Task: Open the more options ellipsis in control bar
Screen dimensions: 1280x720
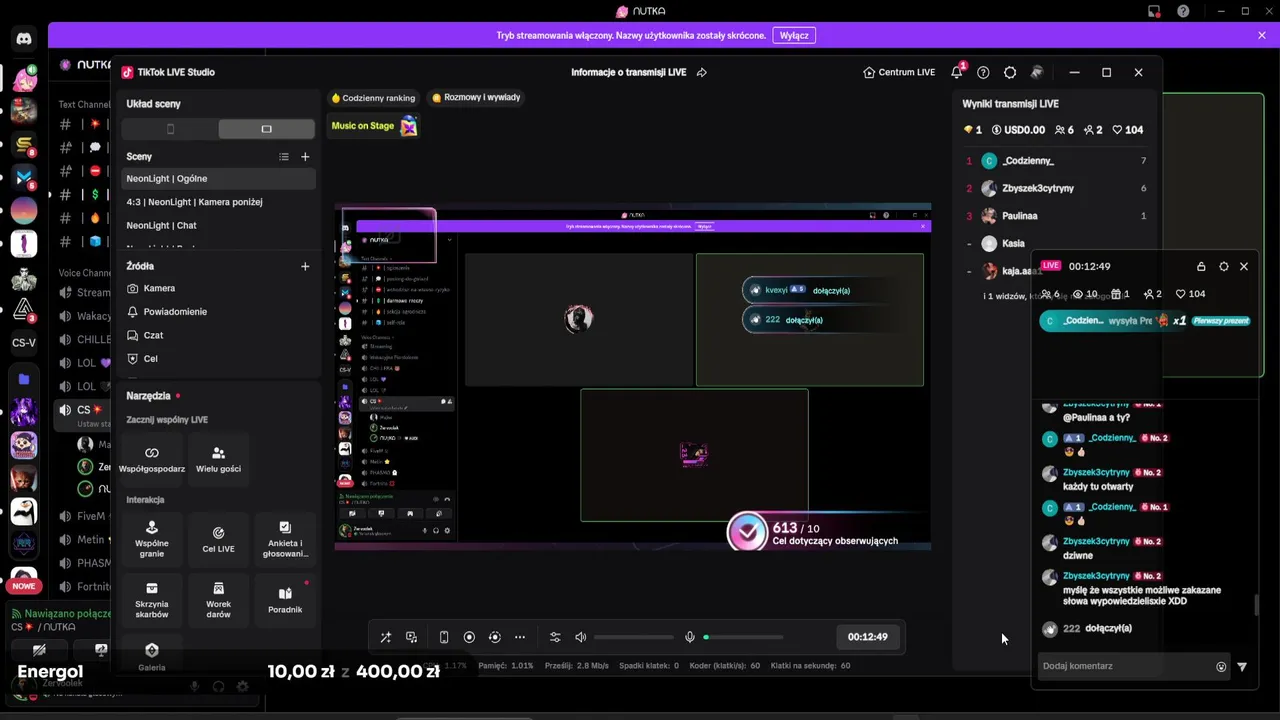Action: [520, 637]
